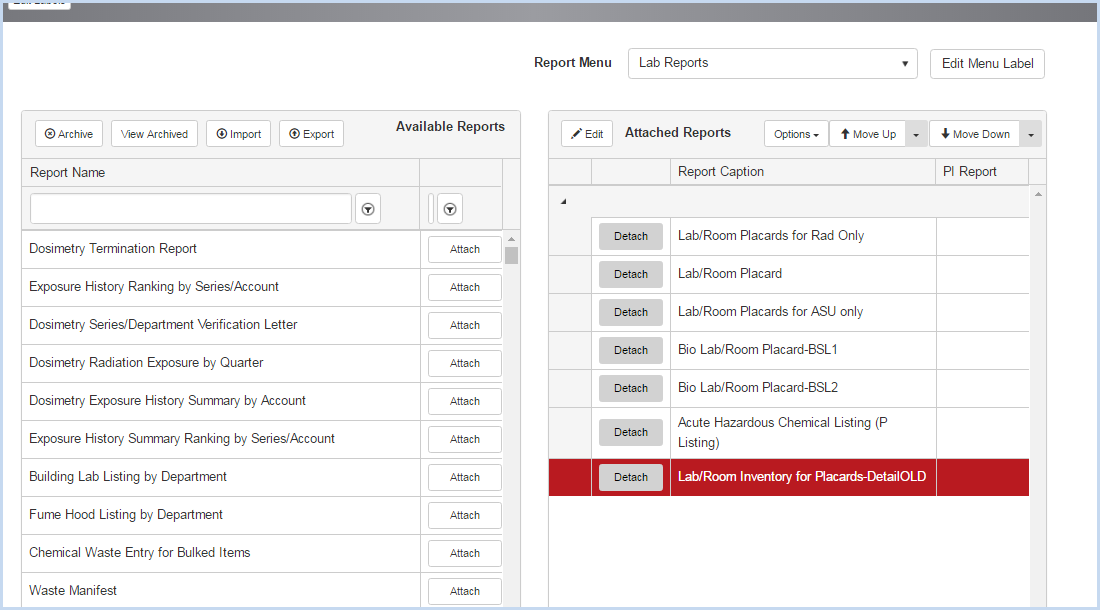Screen dimensions: 1100x610
Task: Click the Edit Menu Label button
Action: pyautogui.click(x=987, y=64)
